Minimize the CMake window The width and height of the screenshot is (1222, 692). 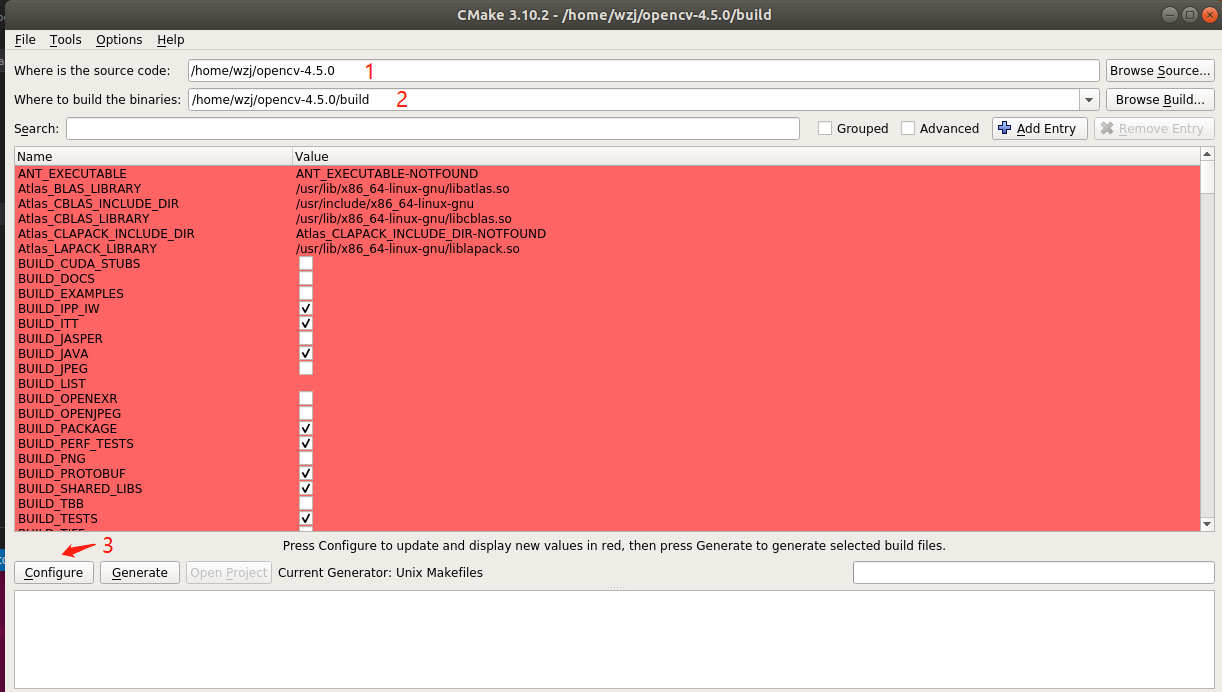click(1171, 15)
